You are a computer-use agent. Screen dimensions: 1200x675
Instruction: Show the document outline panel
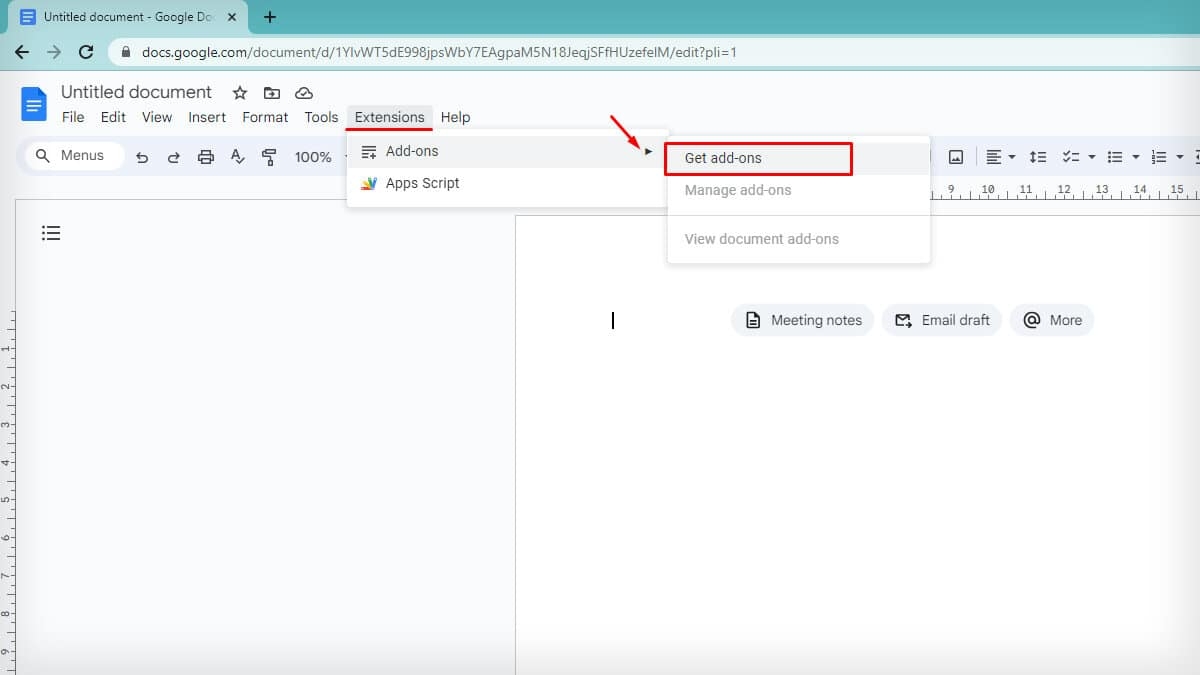pyautogui.click(x=51, y=233)
